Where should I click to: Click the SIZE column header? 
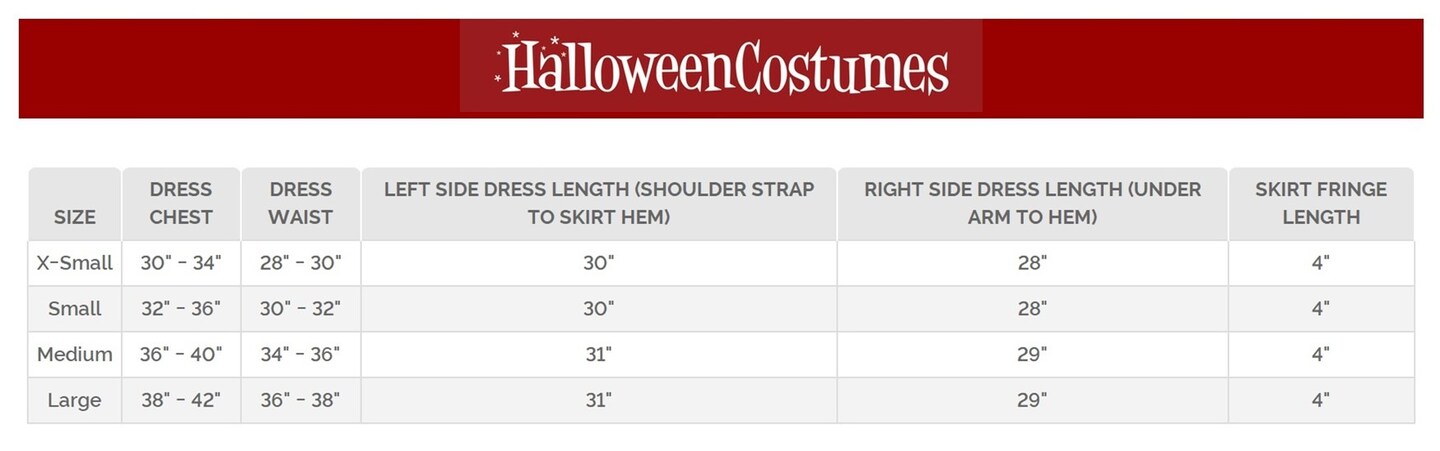pyautogui.click(x=75, y=216)
